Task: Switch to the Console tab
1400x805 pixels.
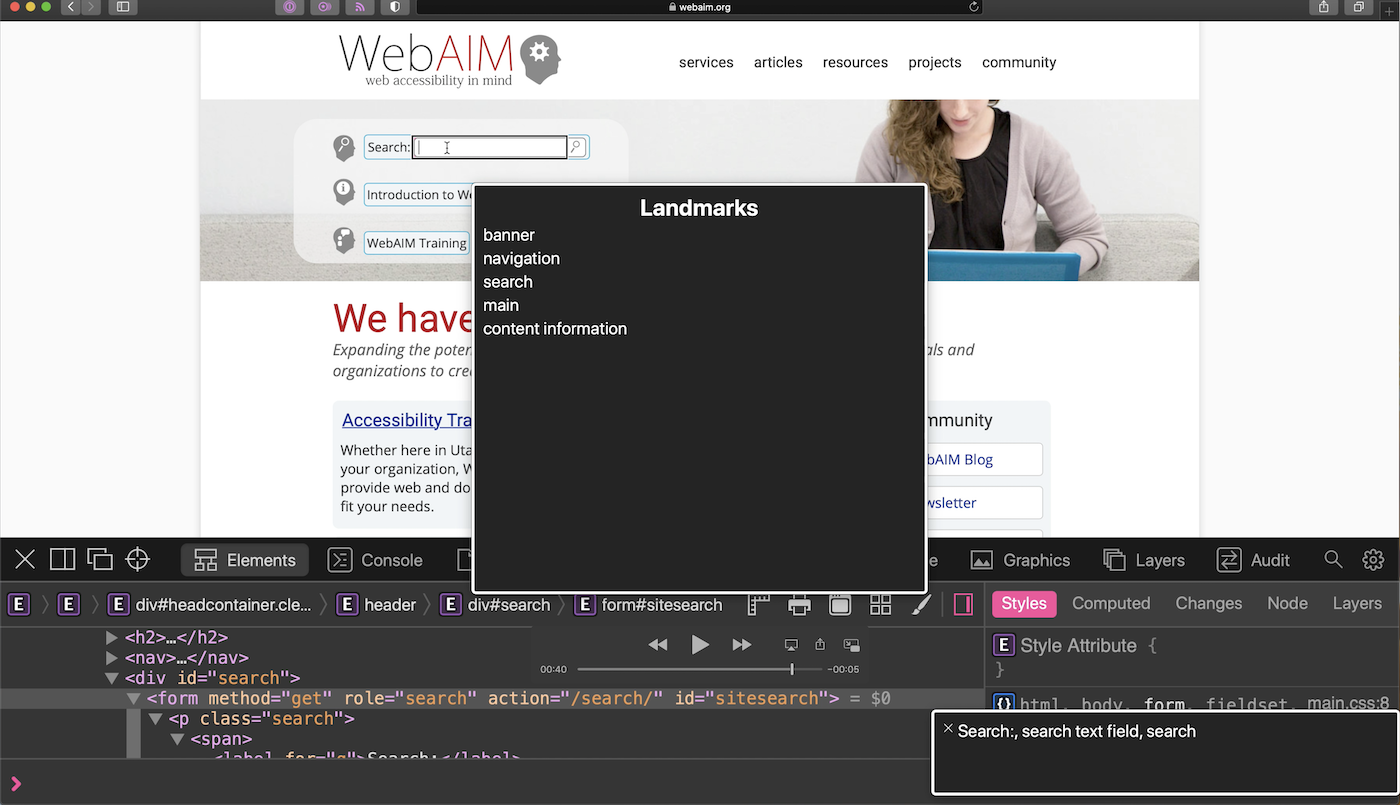Action: [x=375, y=560]
